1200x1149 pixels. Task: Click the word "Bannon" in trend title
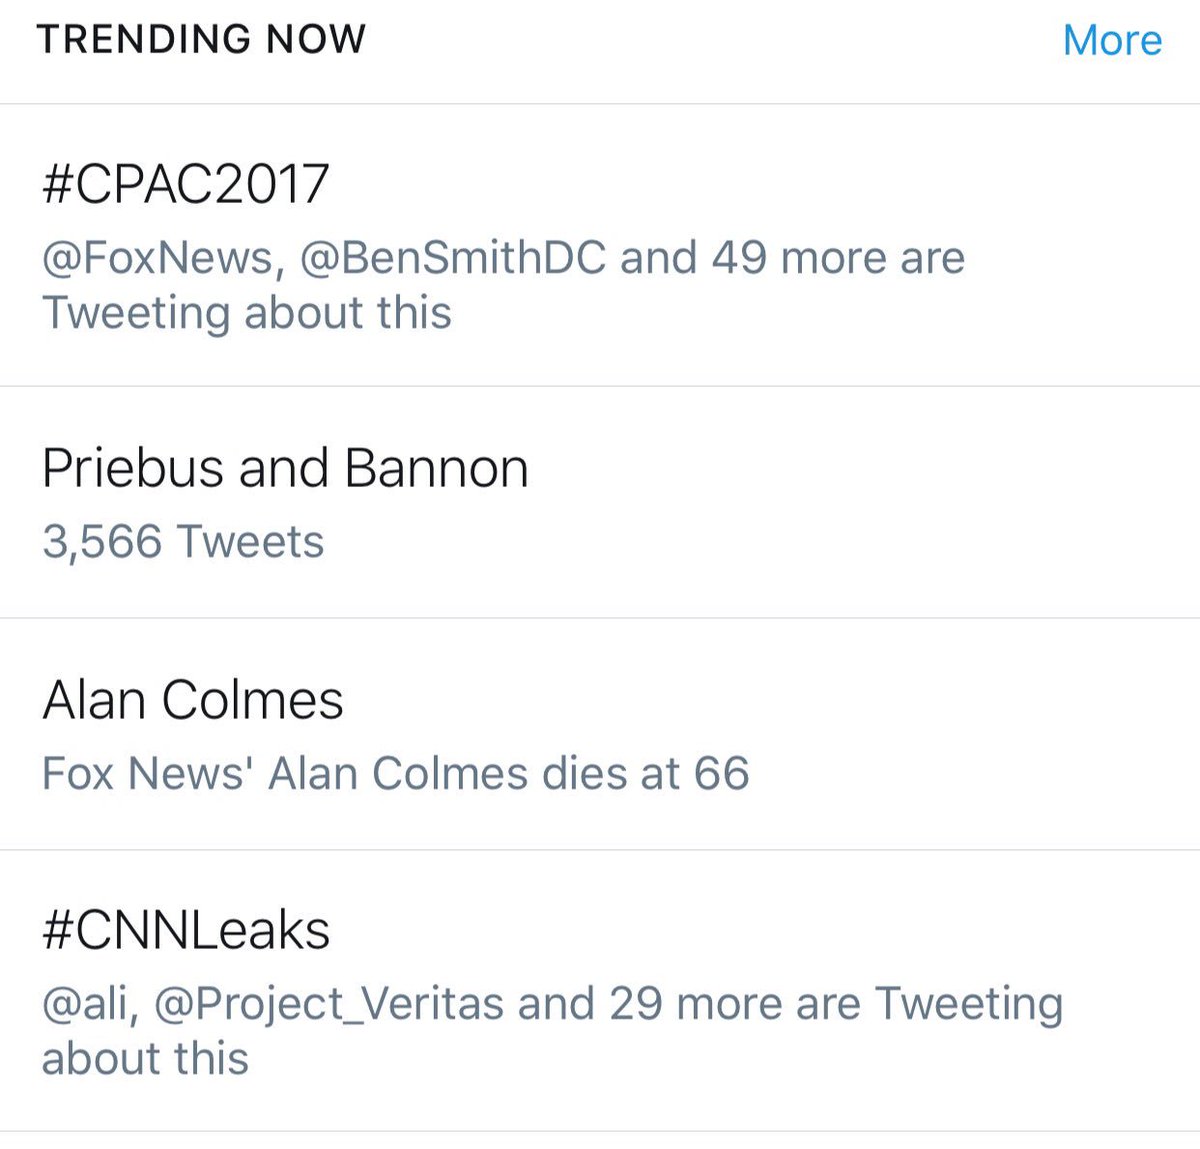coord(436,468)
